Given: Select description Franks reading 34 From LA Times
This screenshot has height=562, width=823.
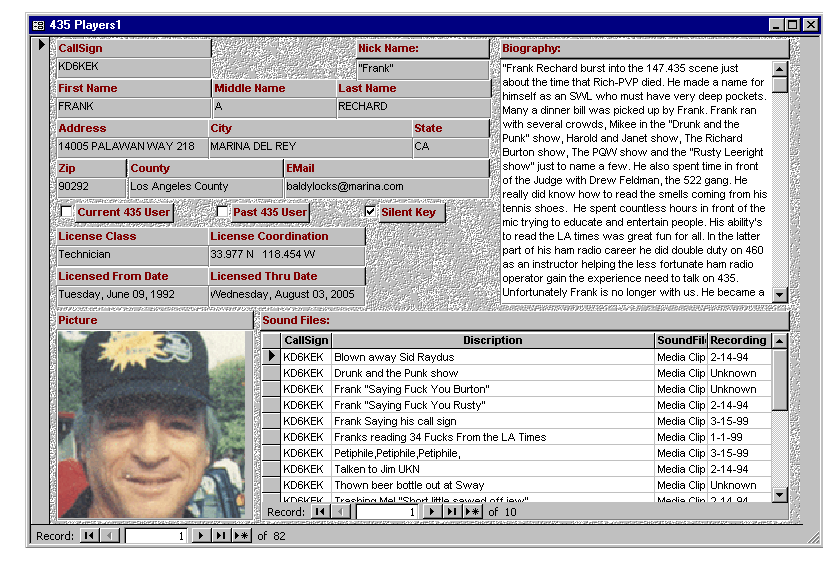Looking at the screenshot, I should [x=493, y=437].
